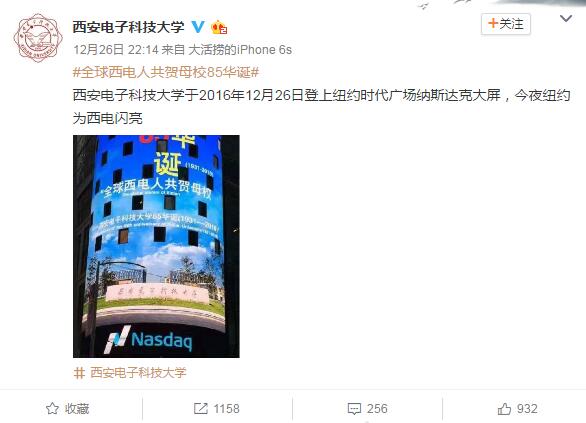Open the 西安电子科技大学 profile name
This screenshot has height=423, width=586.
click(128, 27)
